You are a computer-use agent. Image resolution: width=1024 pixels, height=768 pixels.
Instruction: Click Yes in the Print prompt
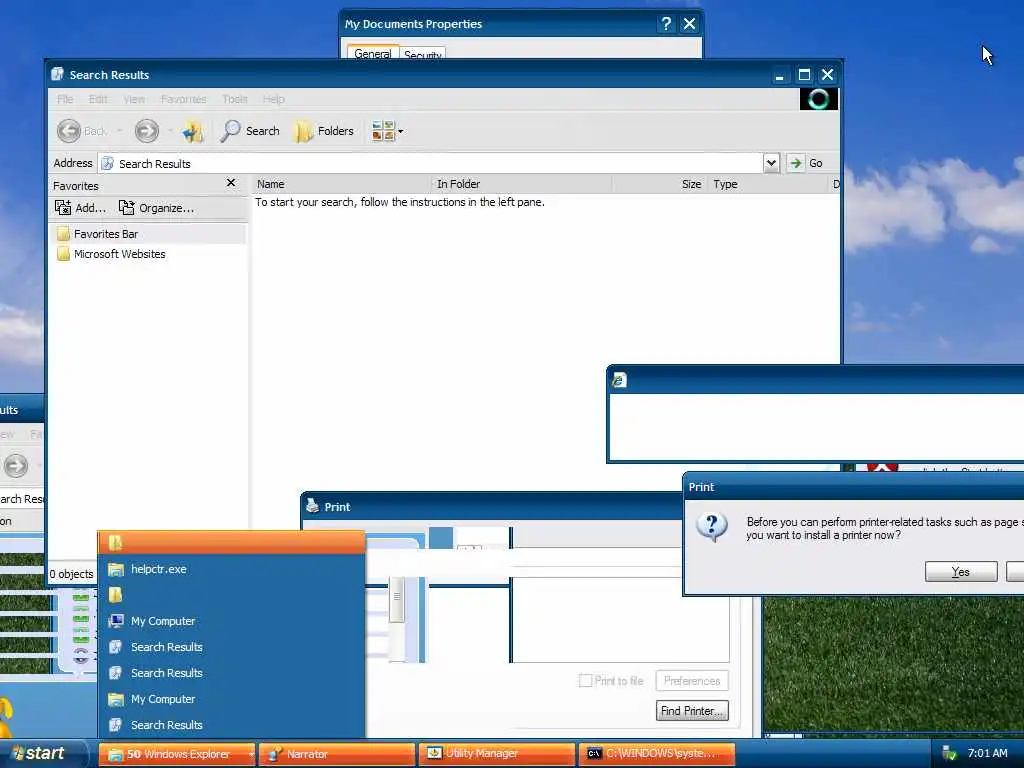tap(961, 571)
